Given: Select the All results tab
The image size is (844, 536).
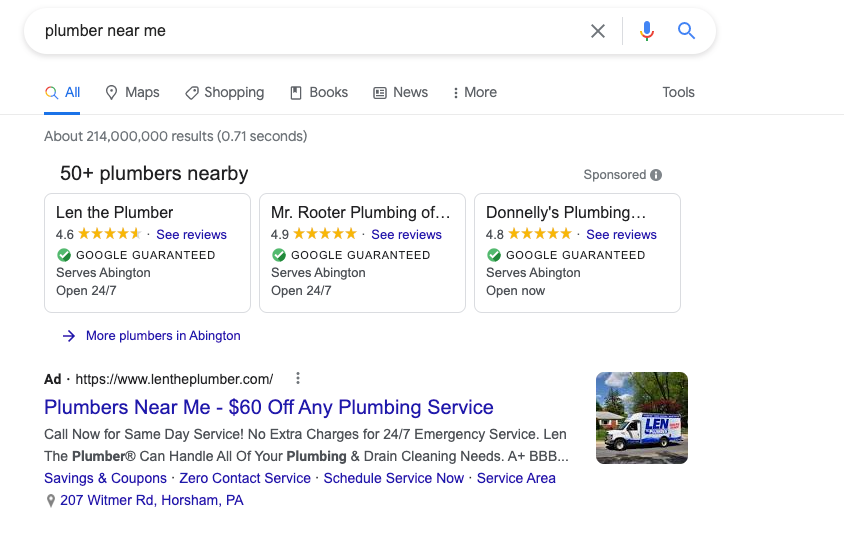Looking at the screenshot, I should 62,93.
